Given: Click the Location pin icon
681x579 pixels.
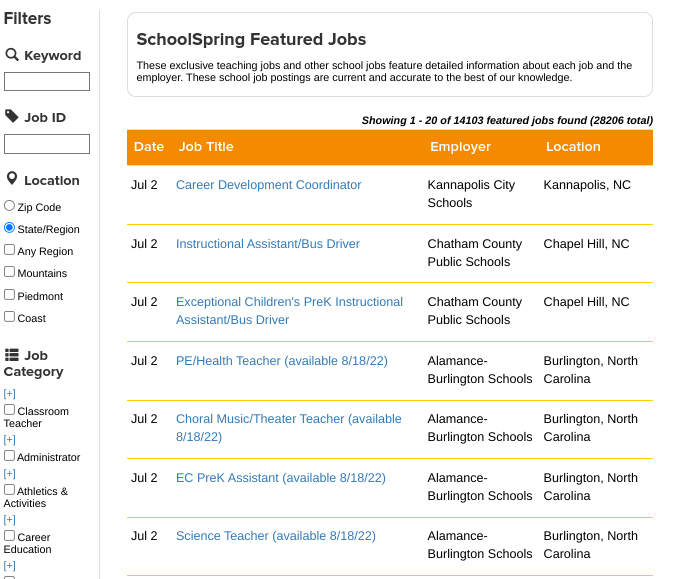Looking at the screenshot, I should (12, 179).
